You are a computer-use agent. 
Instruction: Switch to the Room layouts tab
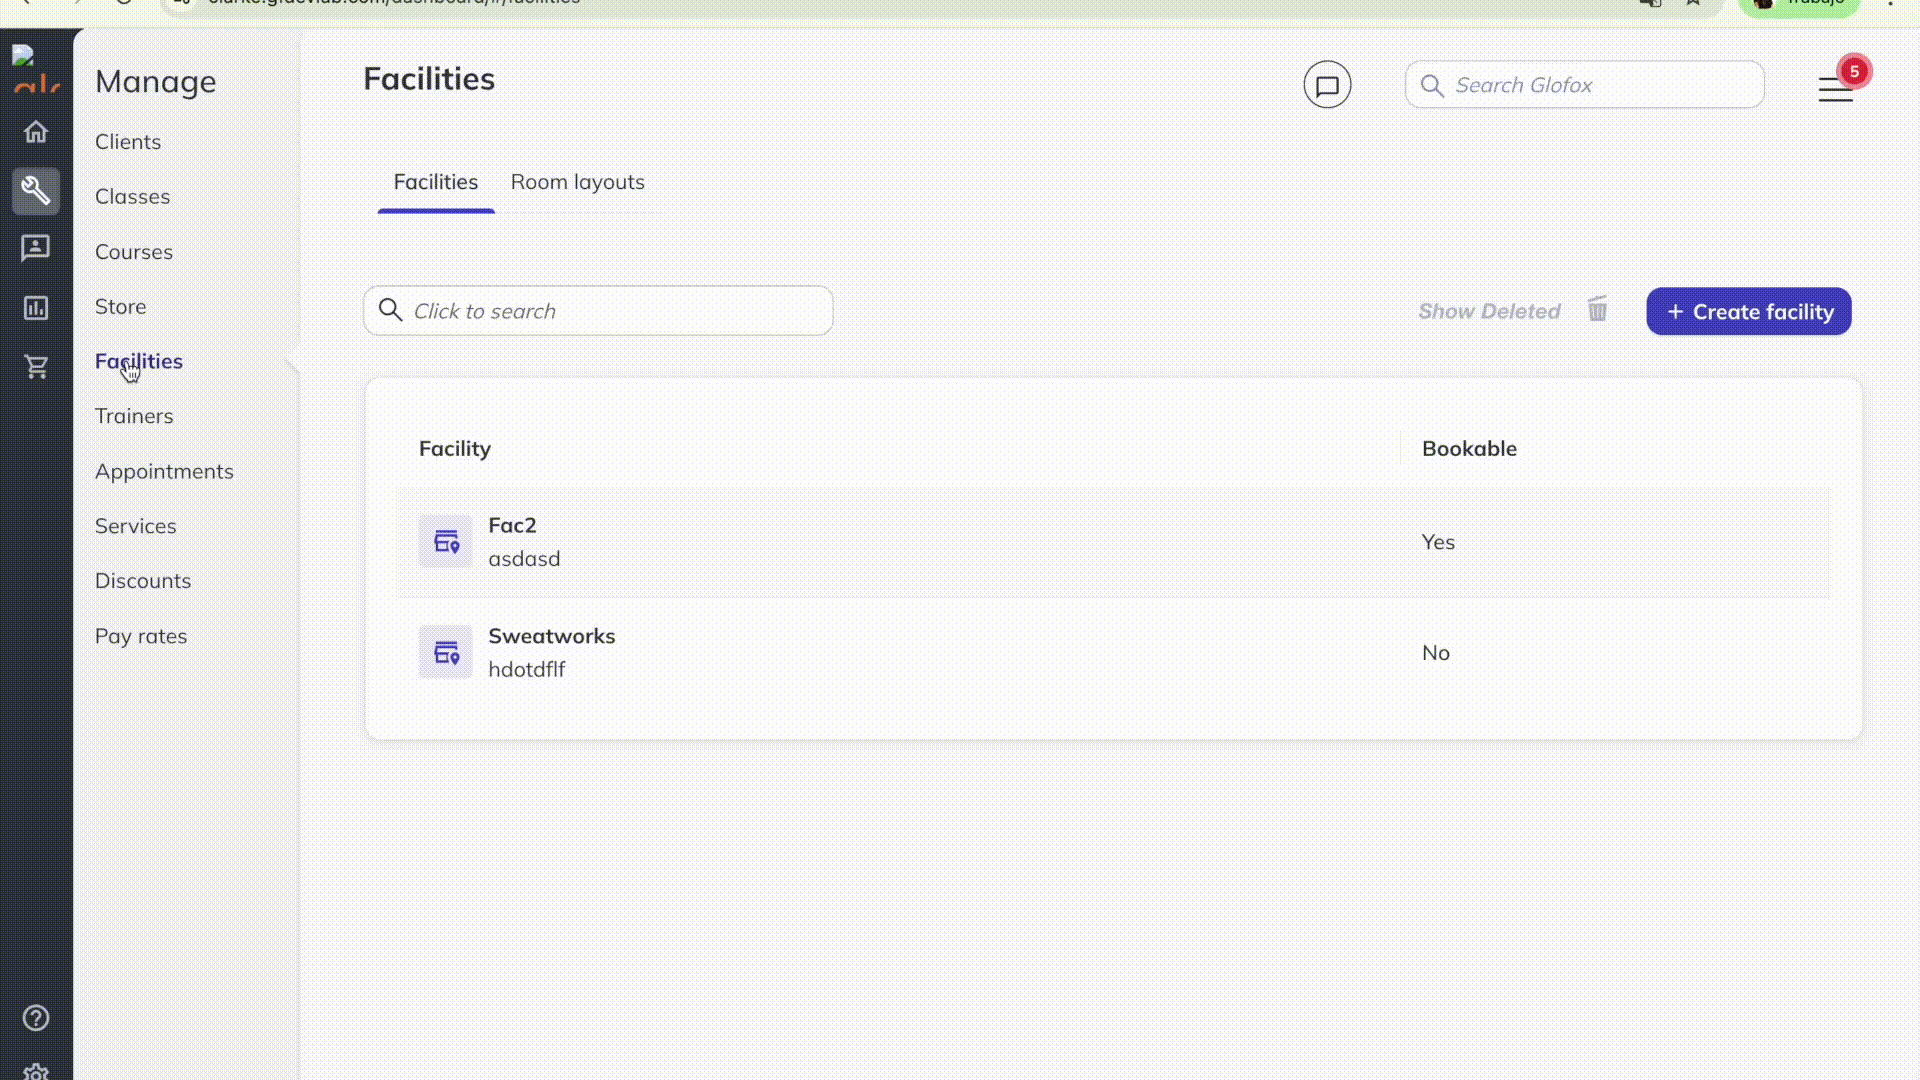click(x=577, y=182)
